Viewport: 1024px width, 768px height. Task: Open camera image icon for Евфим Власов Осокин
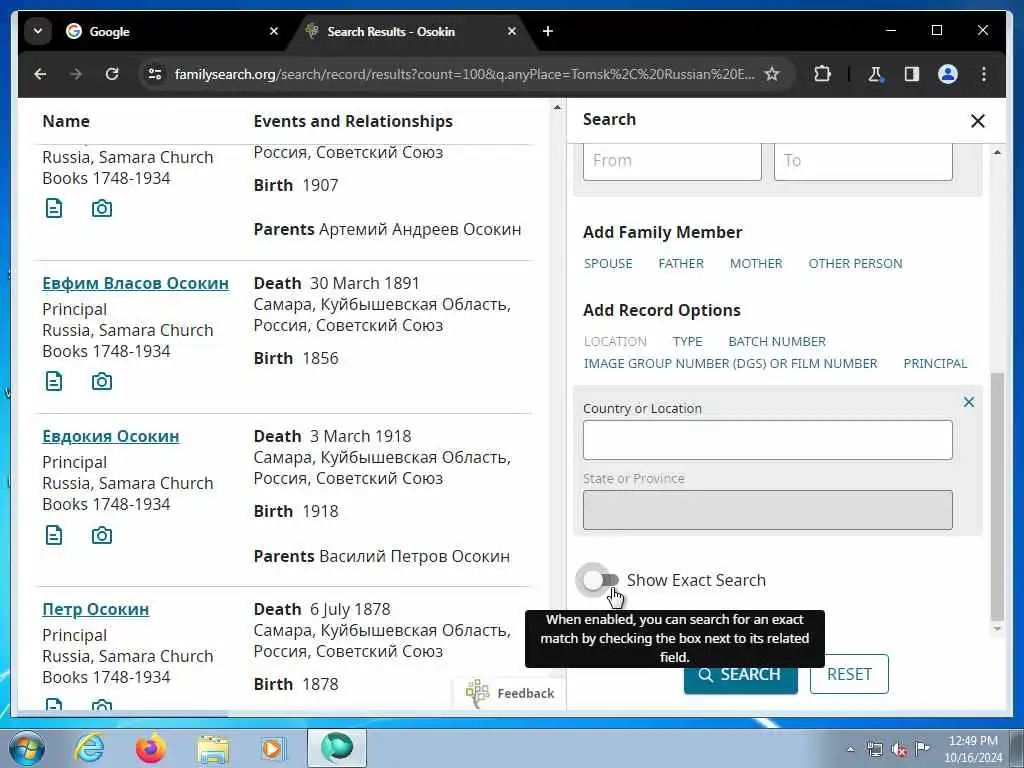click(x=102, y=381)
